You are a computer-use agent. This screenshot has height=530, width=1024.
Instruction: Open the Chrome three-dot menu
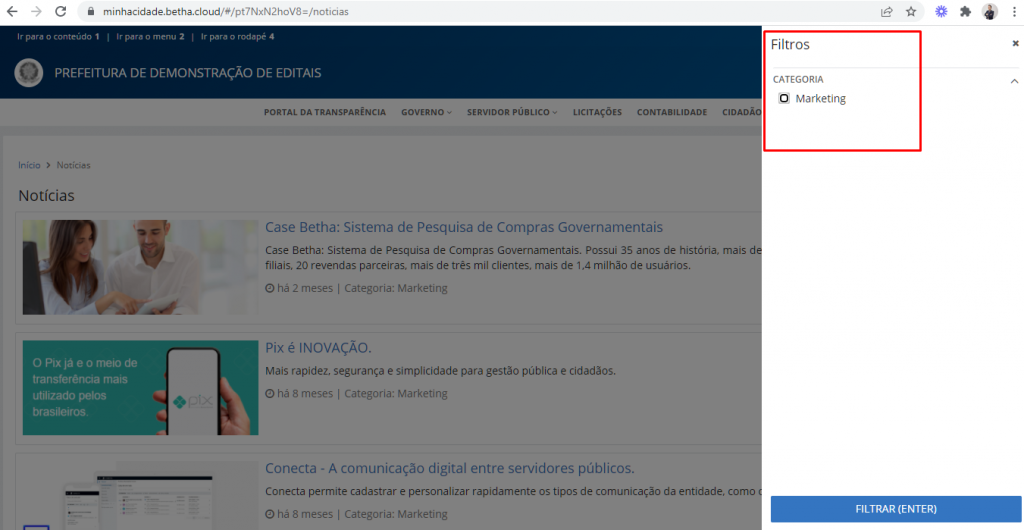click(x=1013, y=12)
